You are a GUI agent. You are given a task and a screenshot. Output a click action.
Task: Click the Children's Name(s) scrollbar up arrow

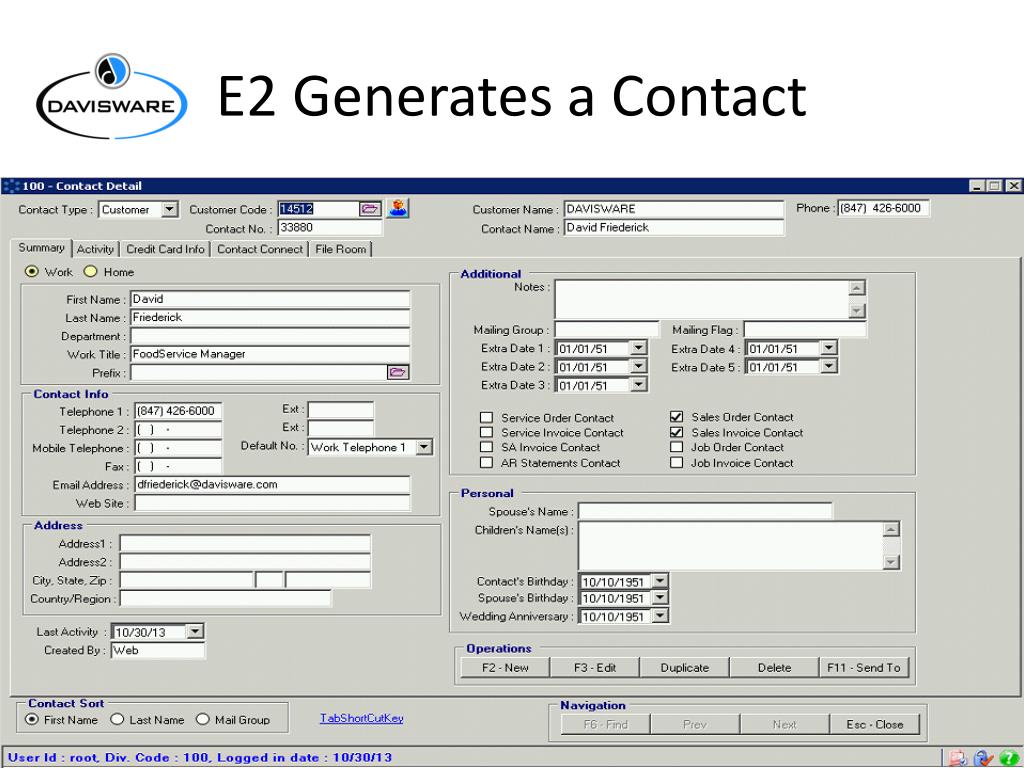click(x=891, y=529)
